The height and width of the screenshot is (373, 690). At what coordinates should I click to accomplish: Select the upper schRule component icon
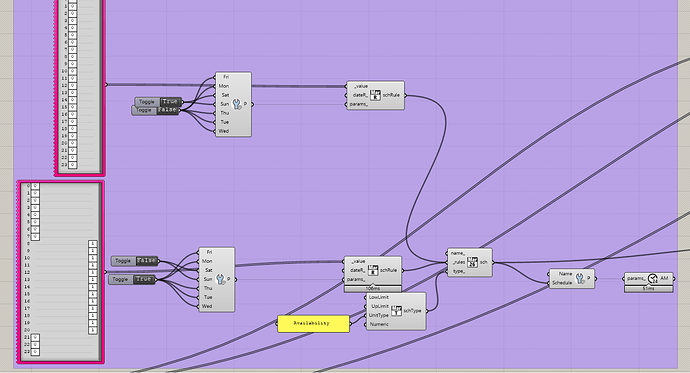click(375, 95)
